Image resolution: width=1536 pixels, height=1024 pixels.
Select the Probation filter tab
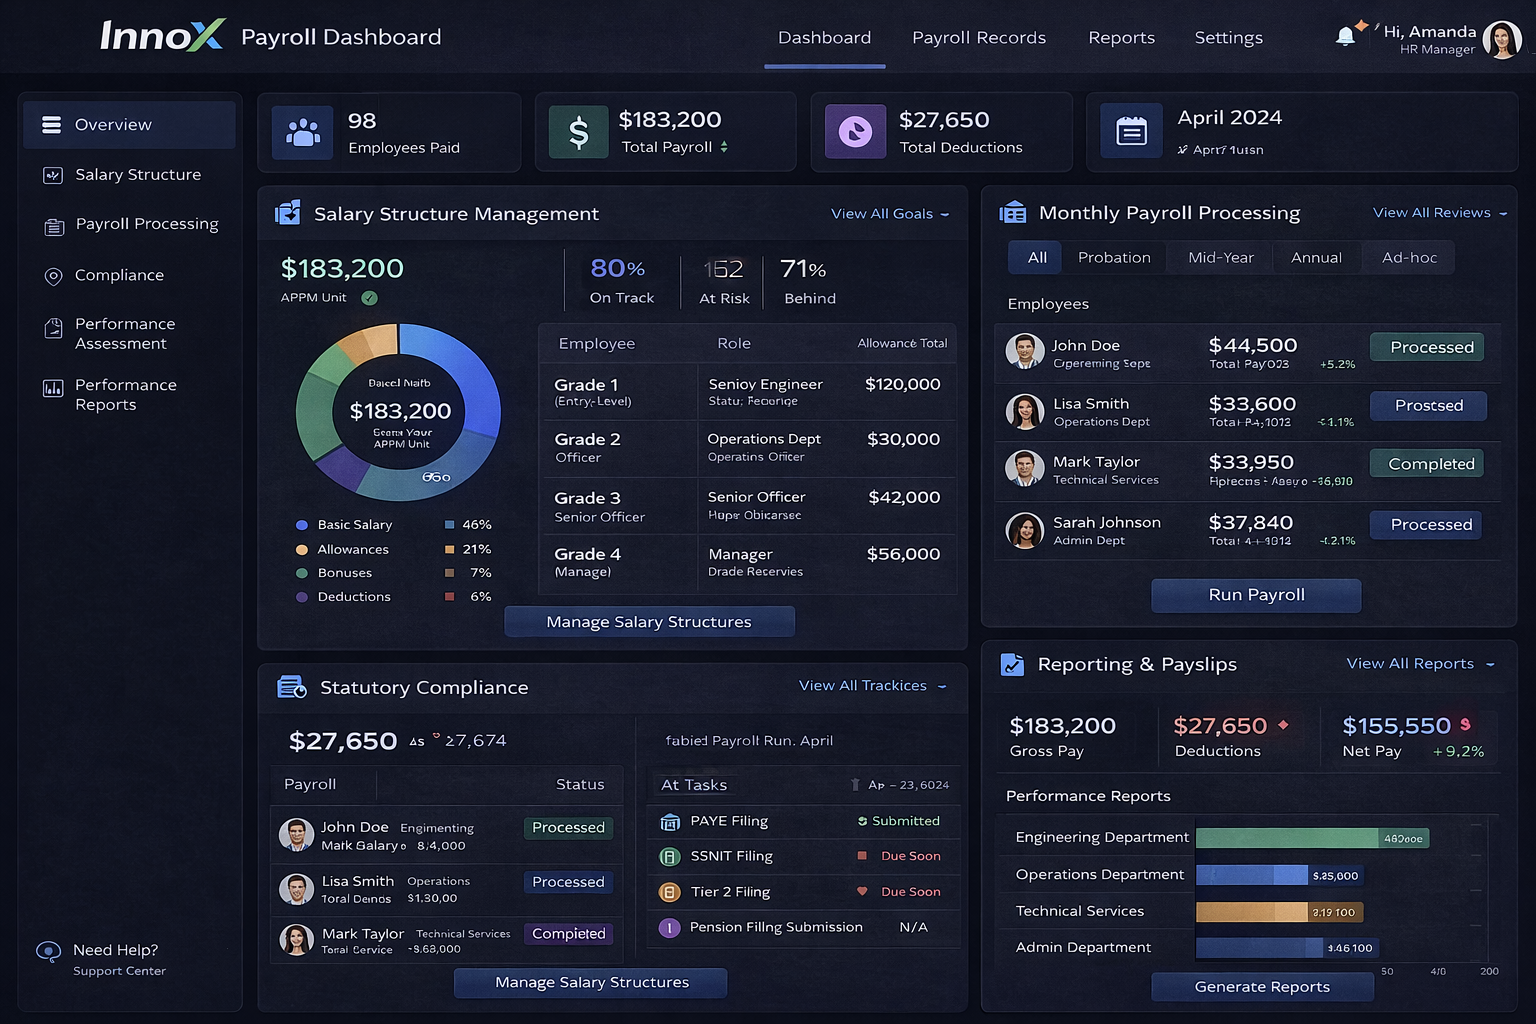pos(1114,258)
